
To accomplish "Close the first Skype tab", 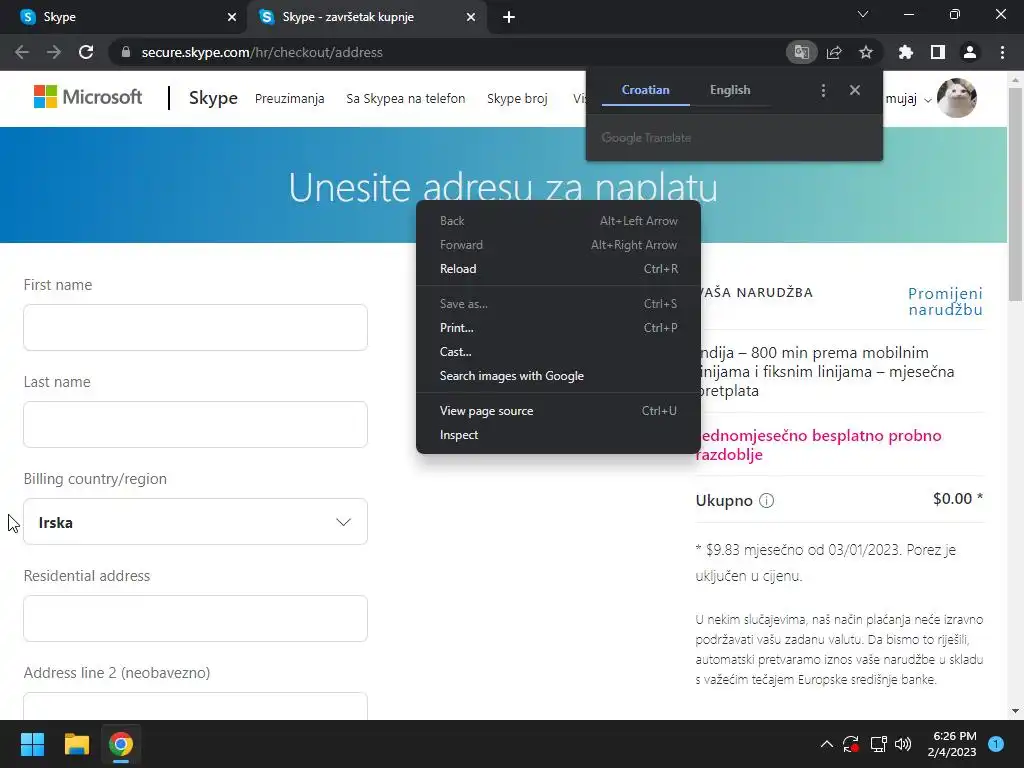I will 231,17.
